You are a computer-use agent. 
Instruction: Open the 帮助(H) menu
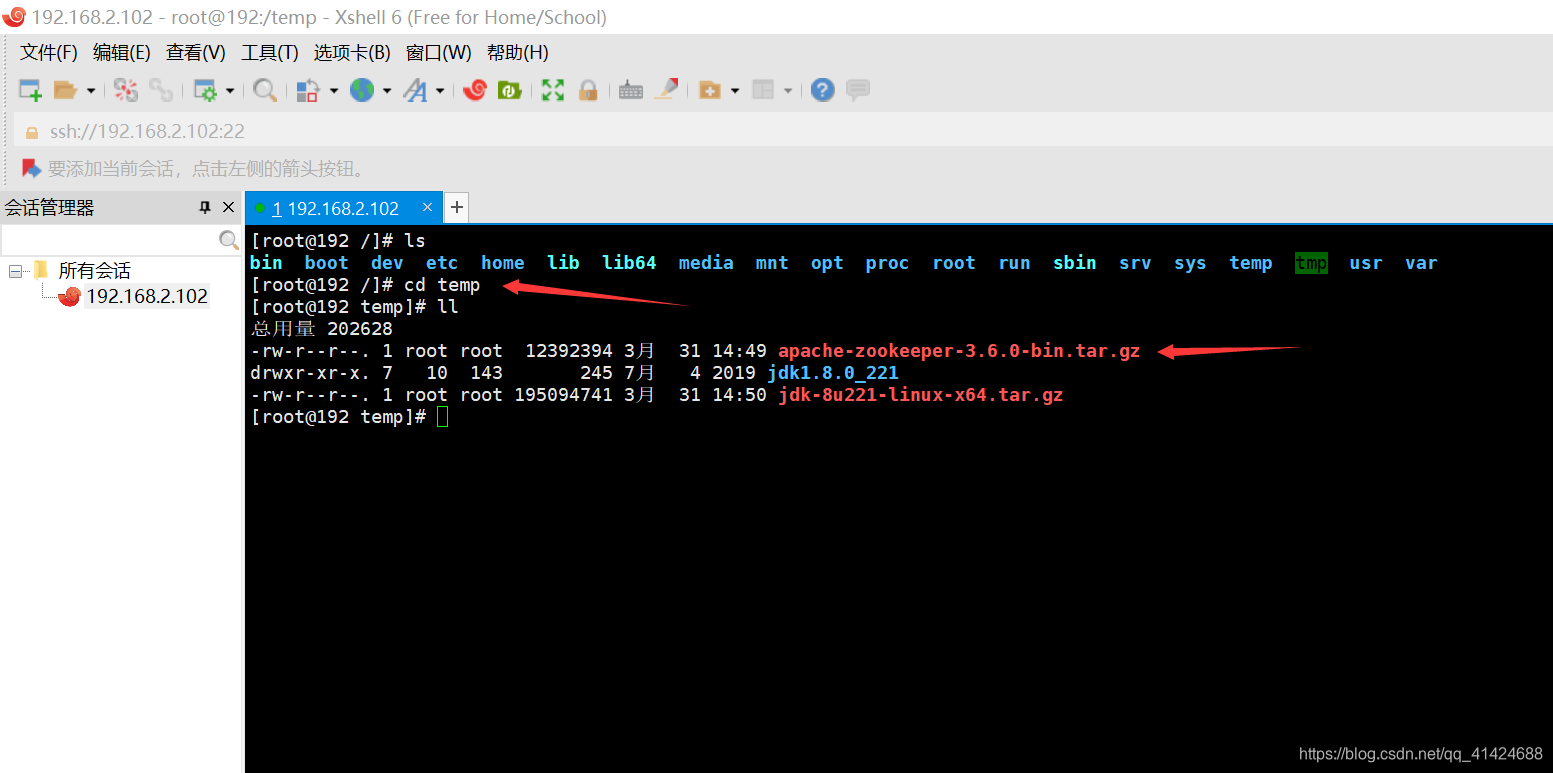pyautogui.click(x=518, y=53)
